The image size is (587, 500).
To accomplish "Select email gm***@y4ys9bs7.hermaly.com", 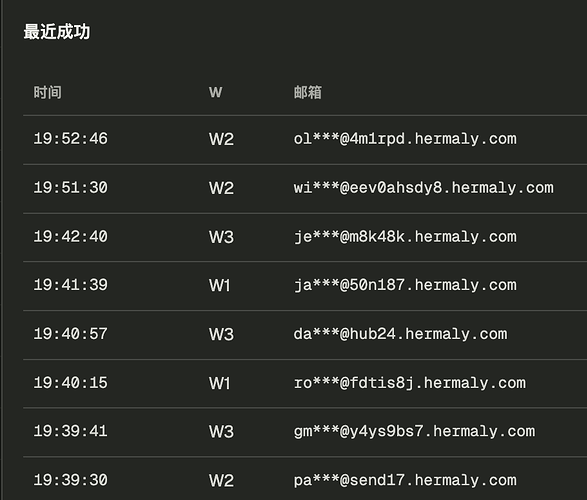I will coord(414,432).
